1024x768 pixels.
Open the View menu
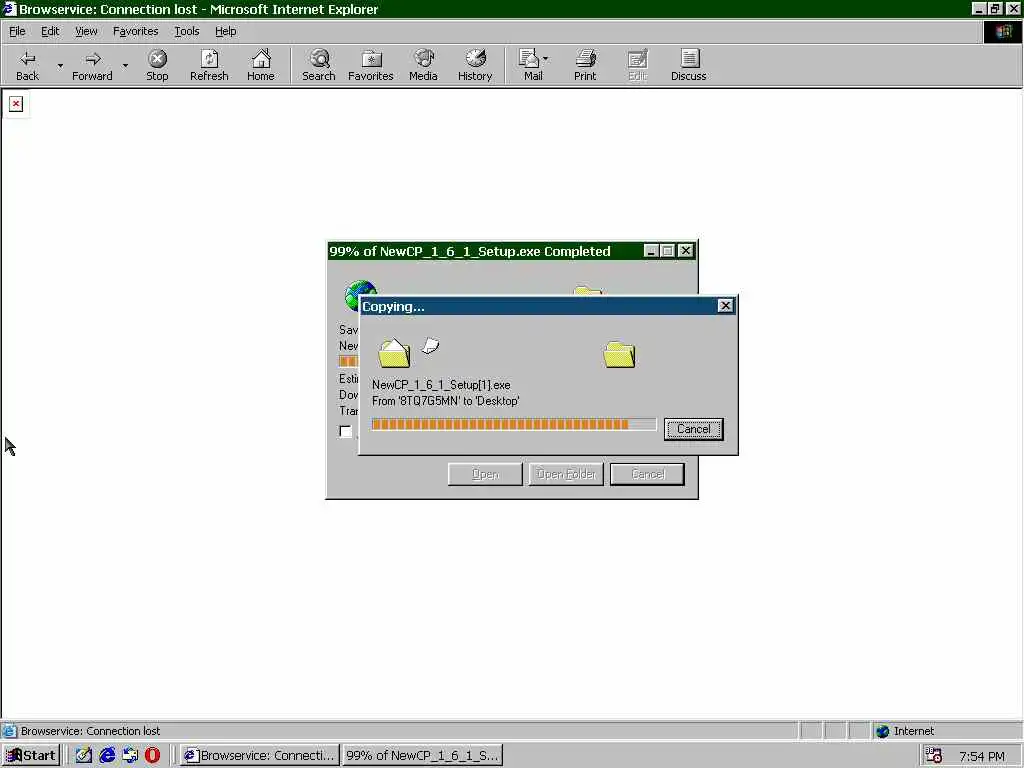point(86,31)
